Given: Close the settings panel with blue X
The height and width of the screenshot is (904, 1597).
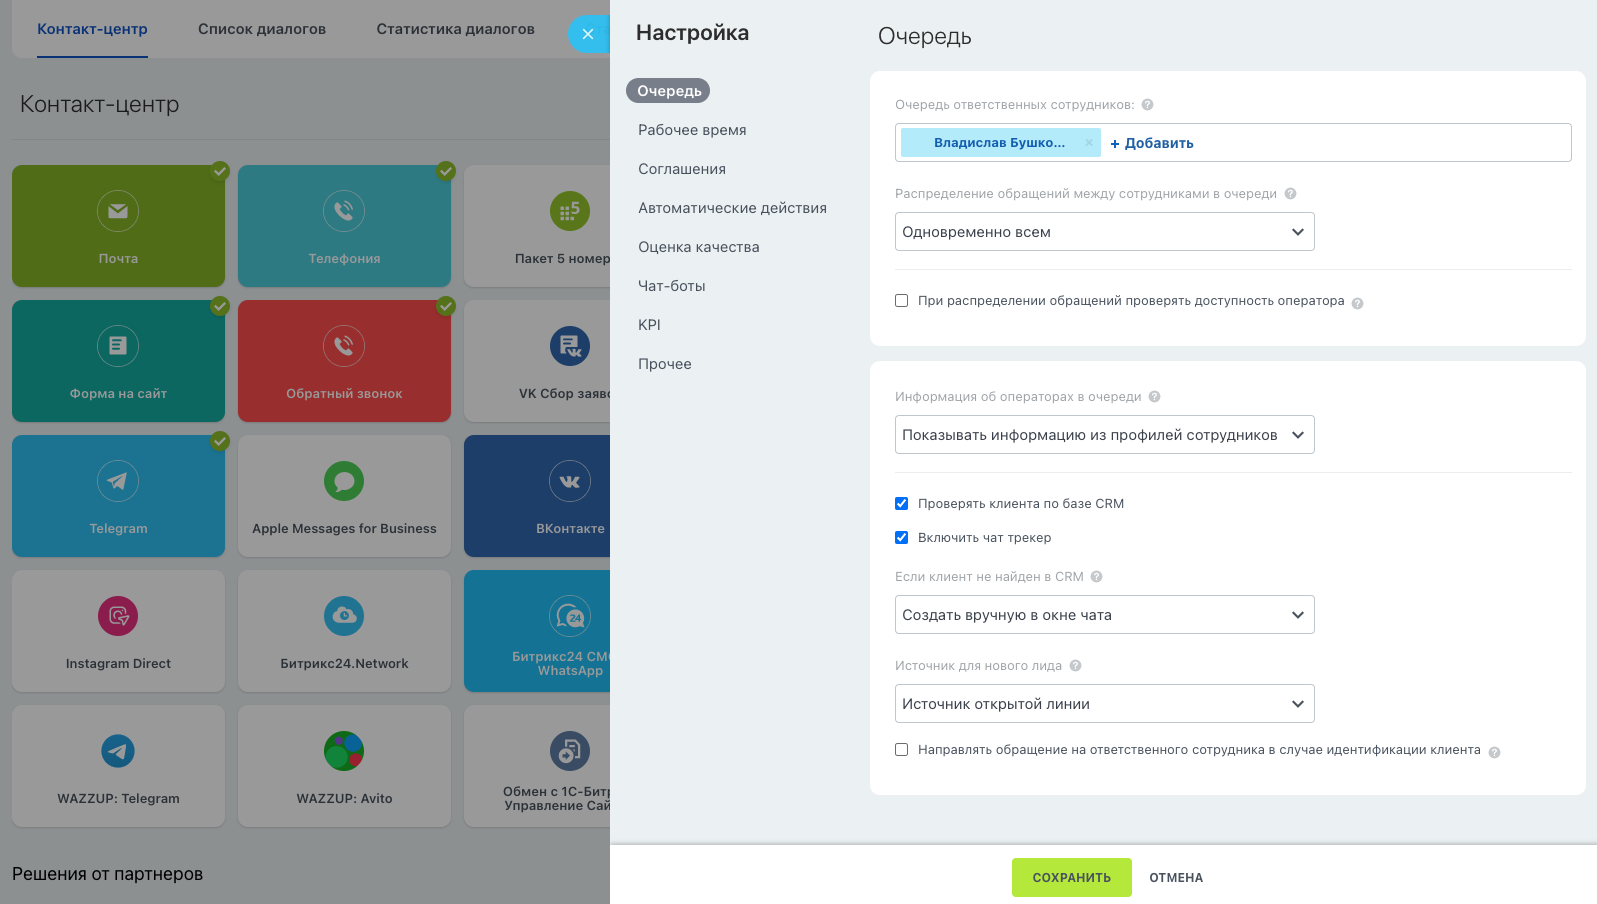Looking at the screenshot, I should point(588,34).
